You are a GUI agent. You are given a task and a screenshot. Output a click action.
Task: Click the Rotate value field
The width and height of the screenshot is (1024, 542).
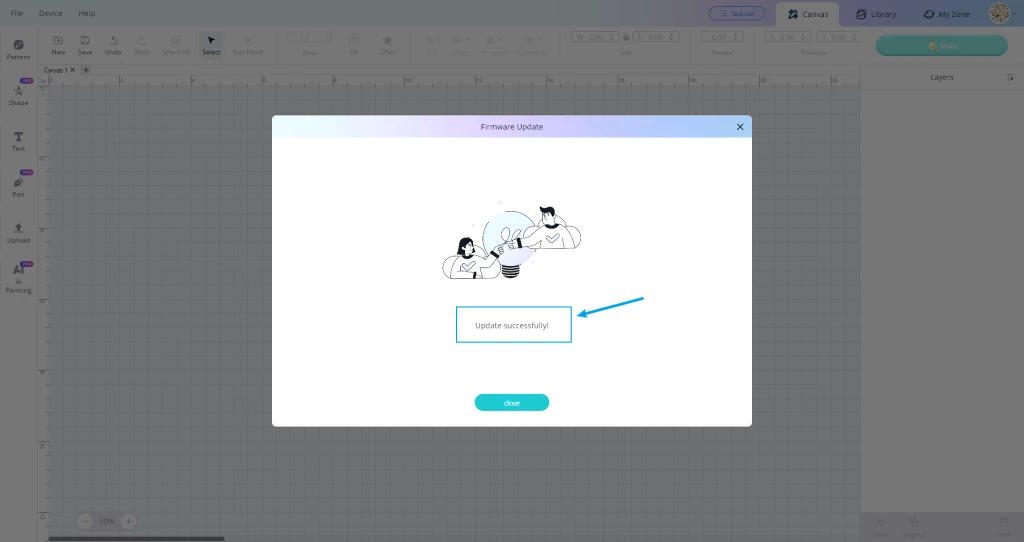click(x=722, y=37)
